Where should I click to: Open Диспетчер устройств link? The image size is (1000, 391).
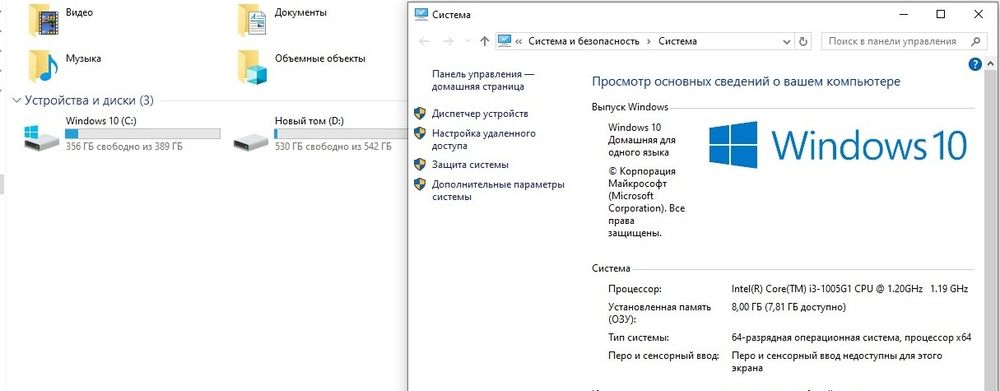[480, 114]
